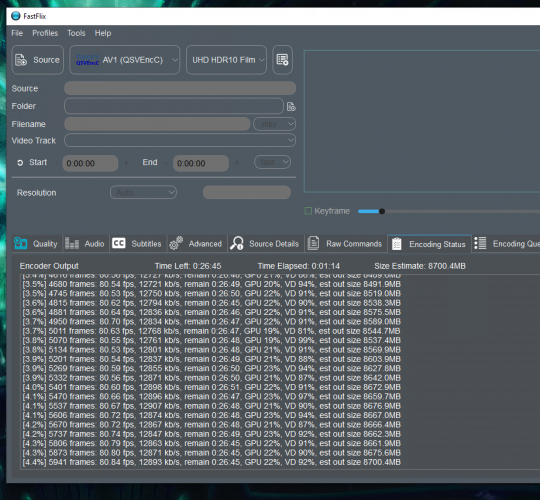Open the UHD HDR10 Film profile dropdown
Viewport: 540px width, 500px height.
click(226, 60)
